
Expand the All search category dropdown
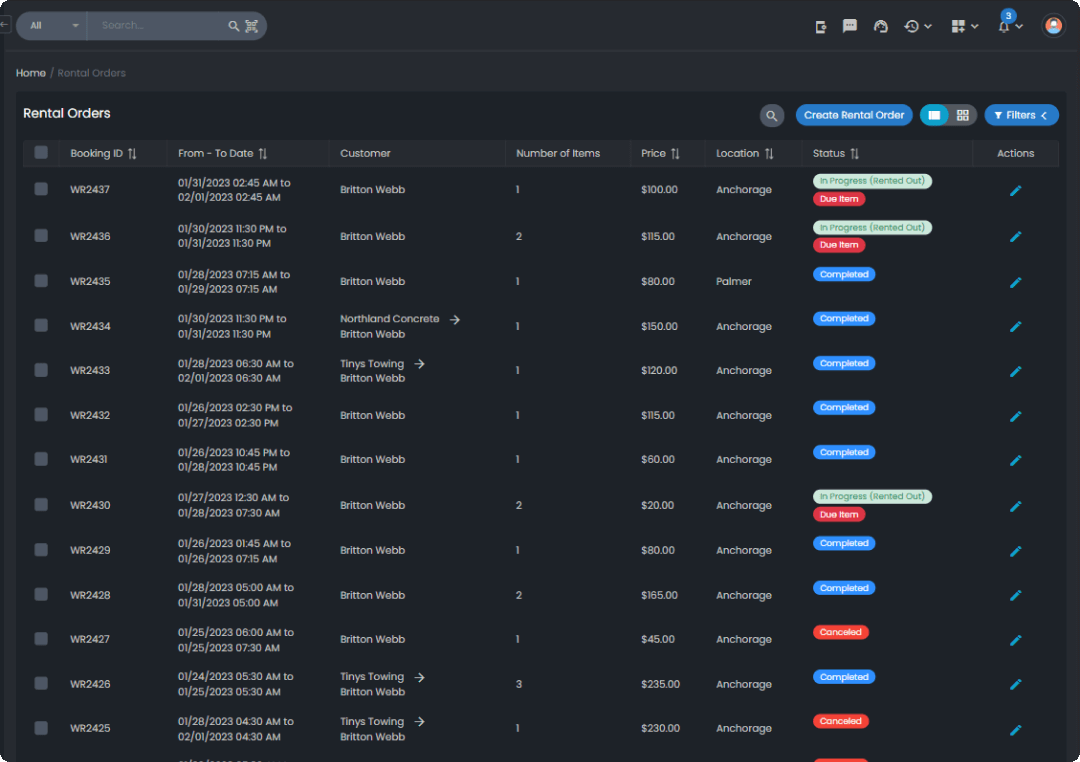pyautogui.click(x=52, y=25)
